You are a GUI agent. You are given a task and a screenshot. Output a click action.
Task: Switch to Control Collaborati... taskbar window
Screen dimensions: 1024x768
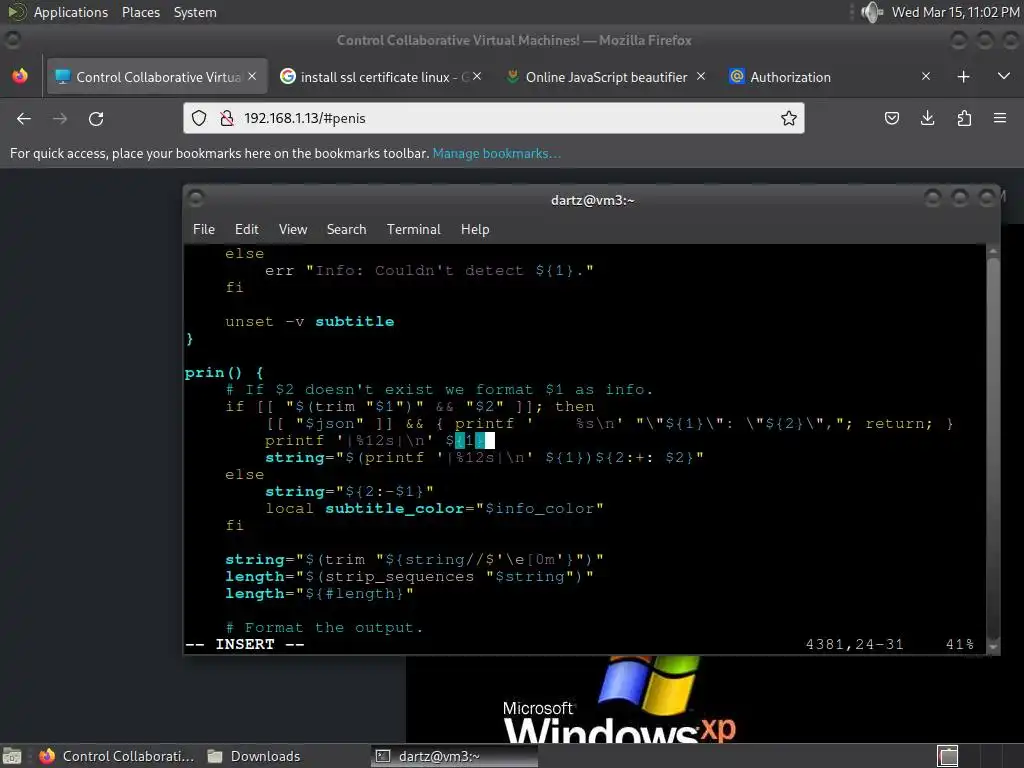coord(116,756)
